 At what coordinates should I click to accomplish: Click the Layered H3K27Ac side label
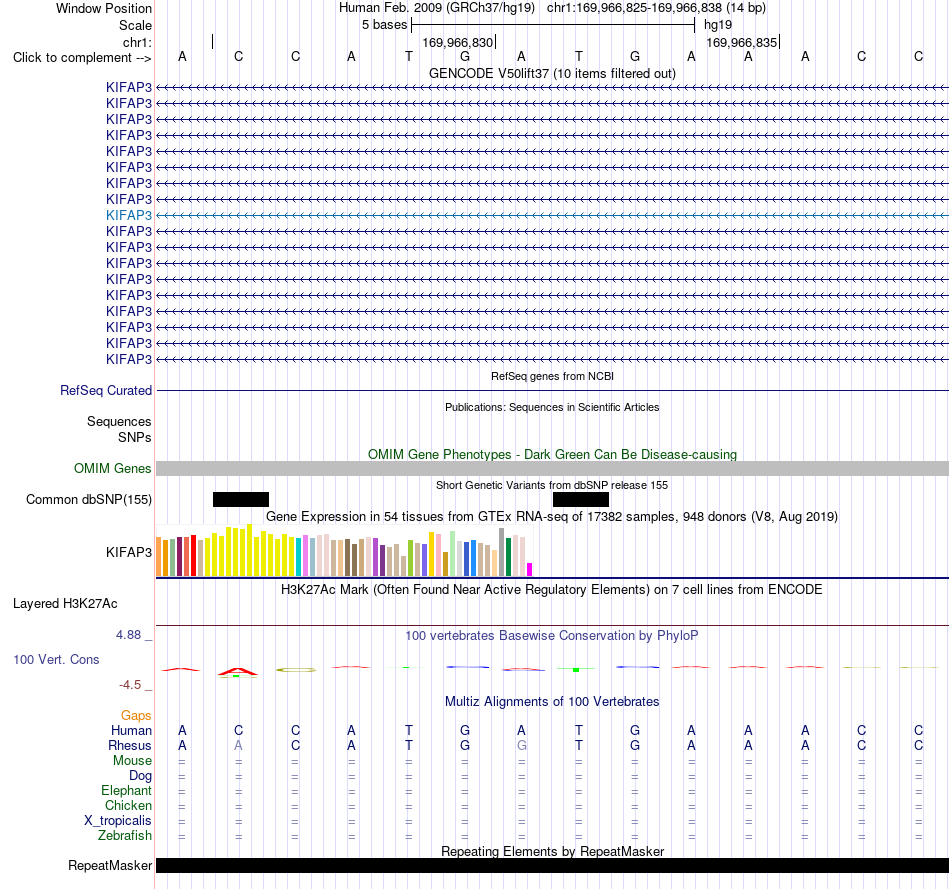[x=65, y=604]
